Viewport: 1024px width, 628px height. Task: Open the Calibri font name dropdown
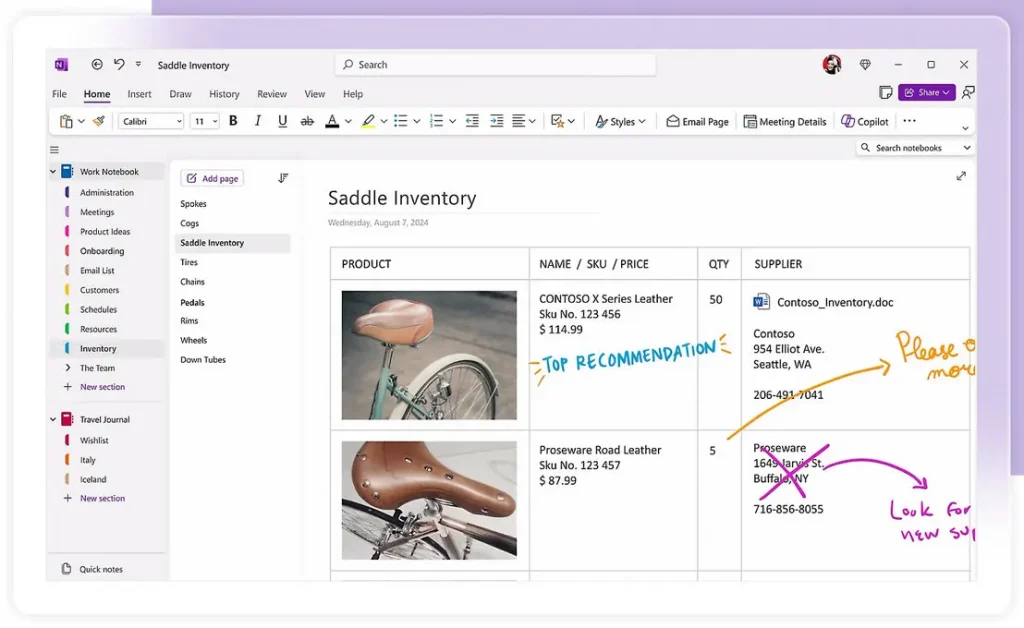(151, 121)
